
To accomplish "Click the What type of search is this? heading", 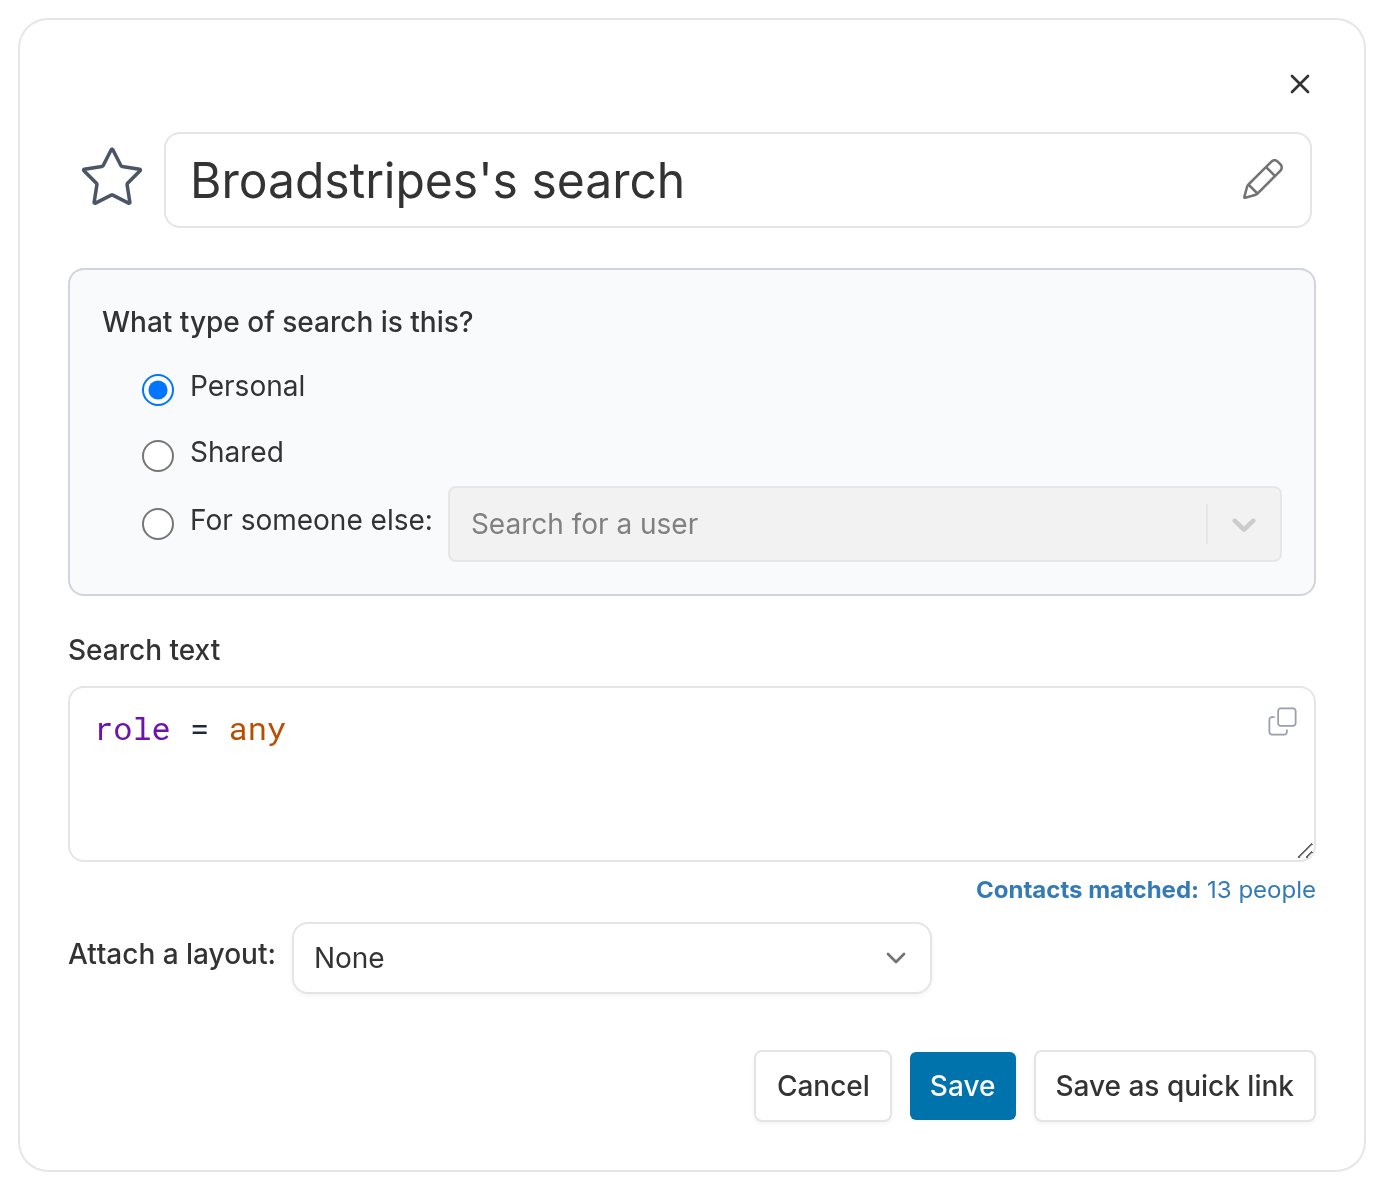I will [x=288, y=322].
